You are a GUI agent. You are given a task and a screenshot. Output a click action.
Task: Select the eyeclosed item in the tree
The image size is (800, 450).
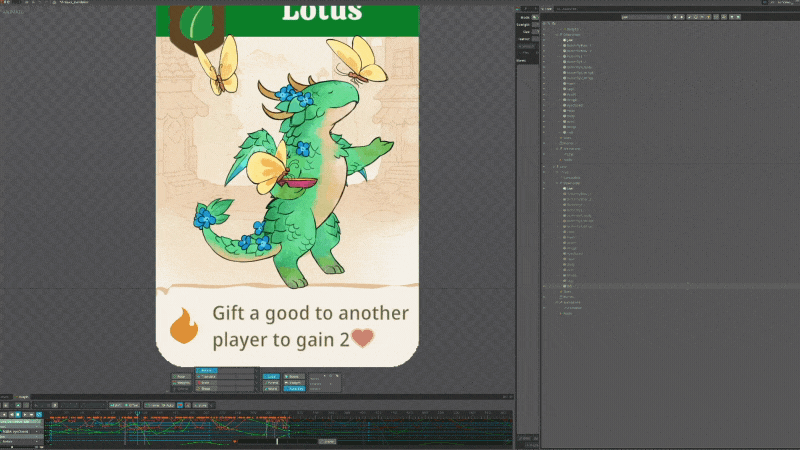(x=574, y=105)
